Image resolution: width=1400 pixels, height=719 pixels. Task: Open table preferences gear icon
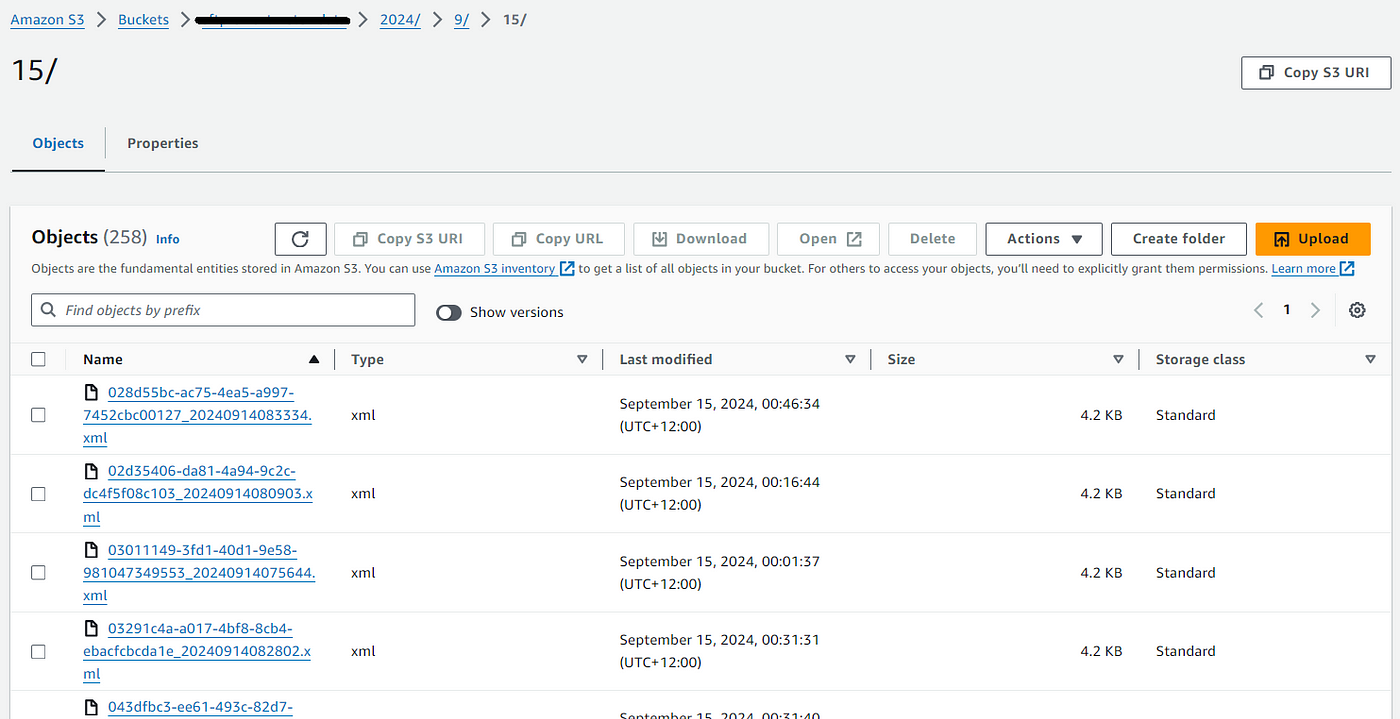coord(1357,310)
